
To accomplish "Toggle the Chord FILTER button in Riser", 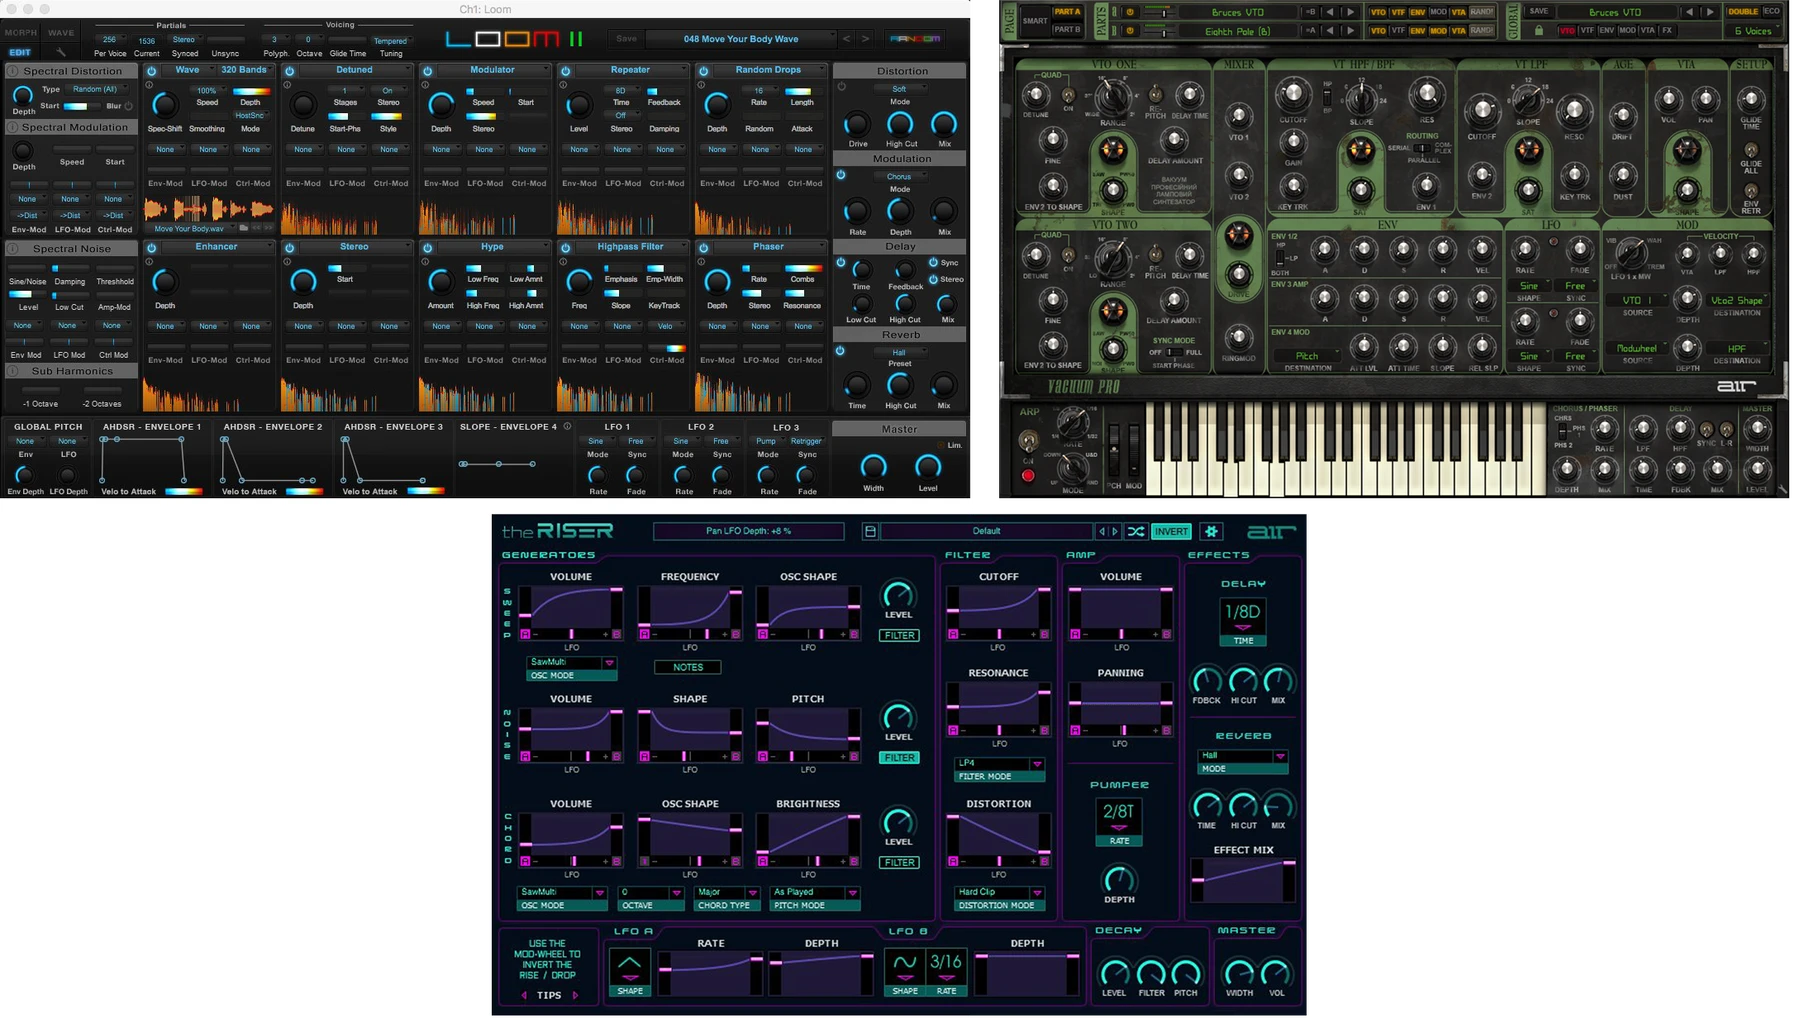I will 899,862.
